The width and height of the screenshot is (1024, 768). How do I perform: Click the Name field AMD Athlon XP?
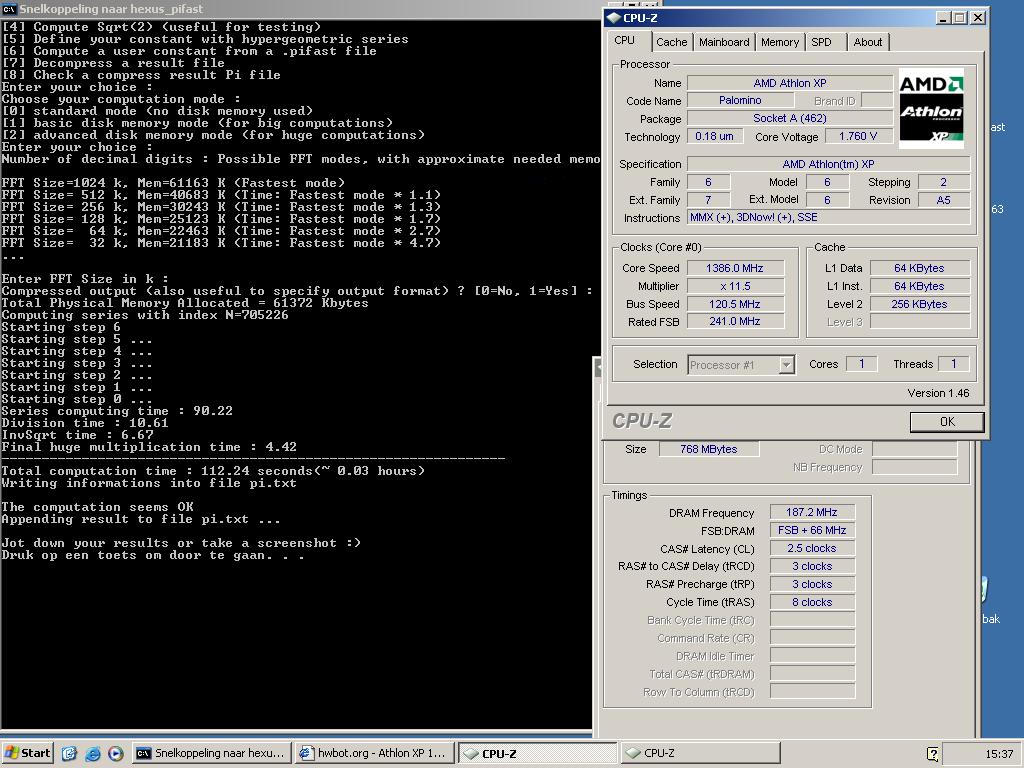tap(790, 83)
